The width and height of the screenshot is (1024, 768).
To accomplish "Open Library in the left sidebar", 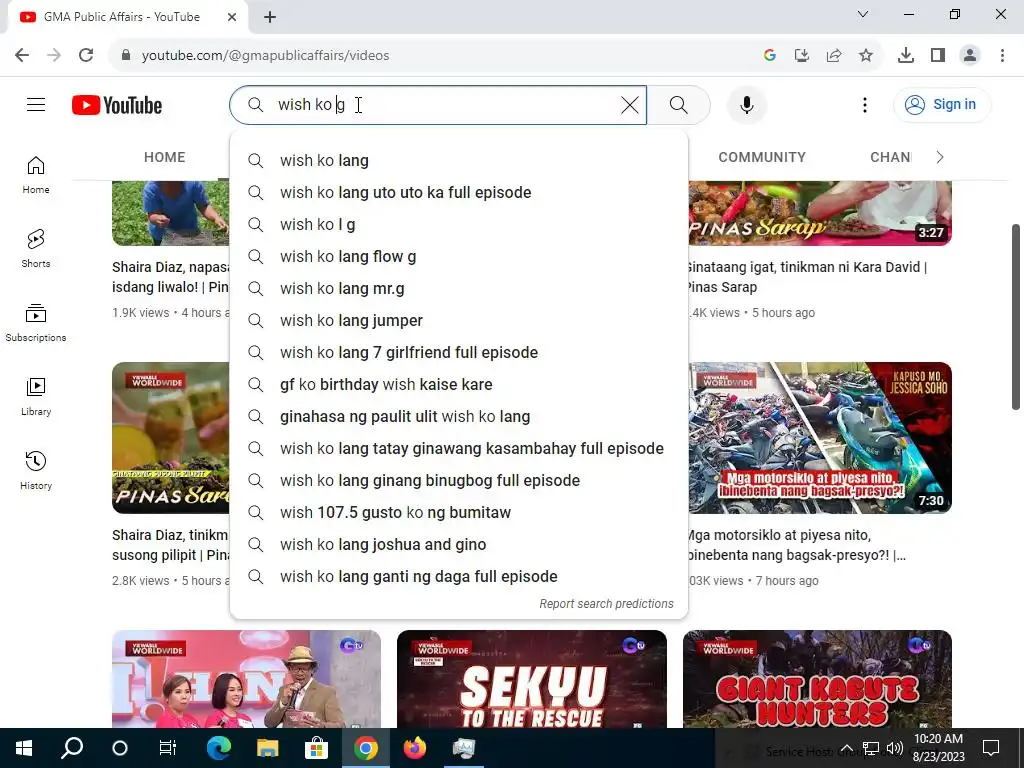I will pos(36,396).
